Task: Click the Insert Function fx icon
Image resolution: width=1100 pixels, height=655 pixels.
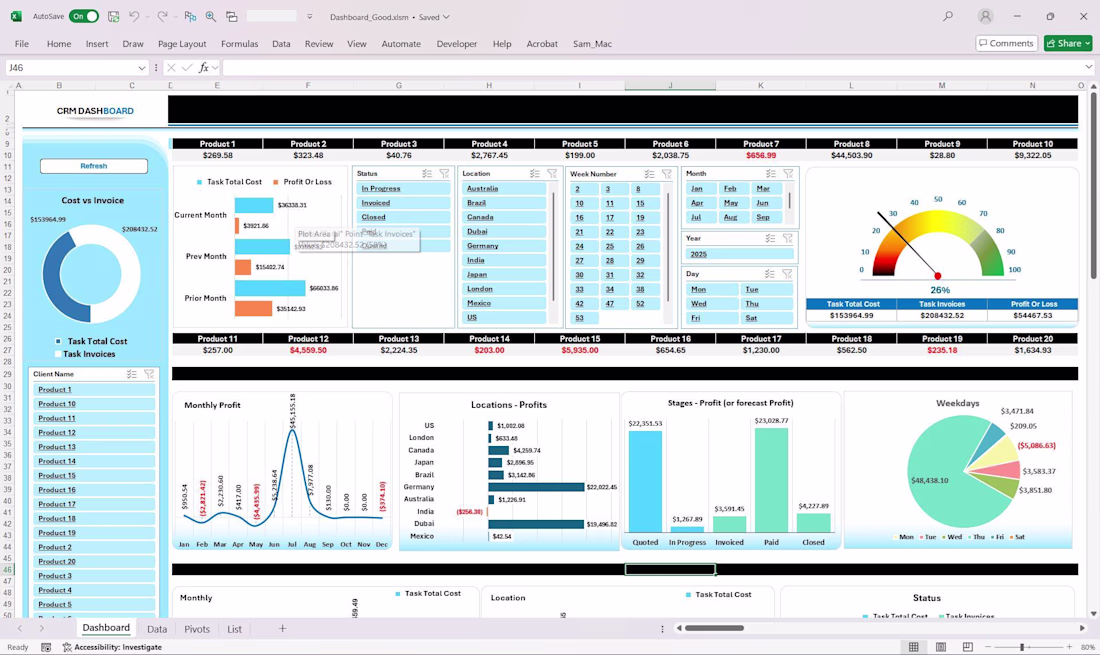Action: point(203,67)
